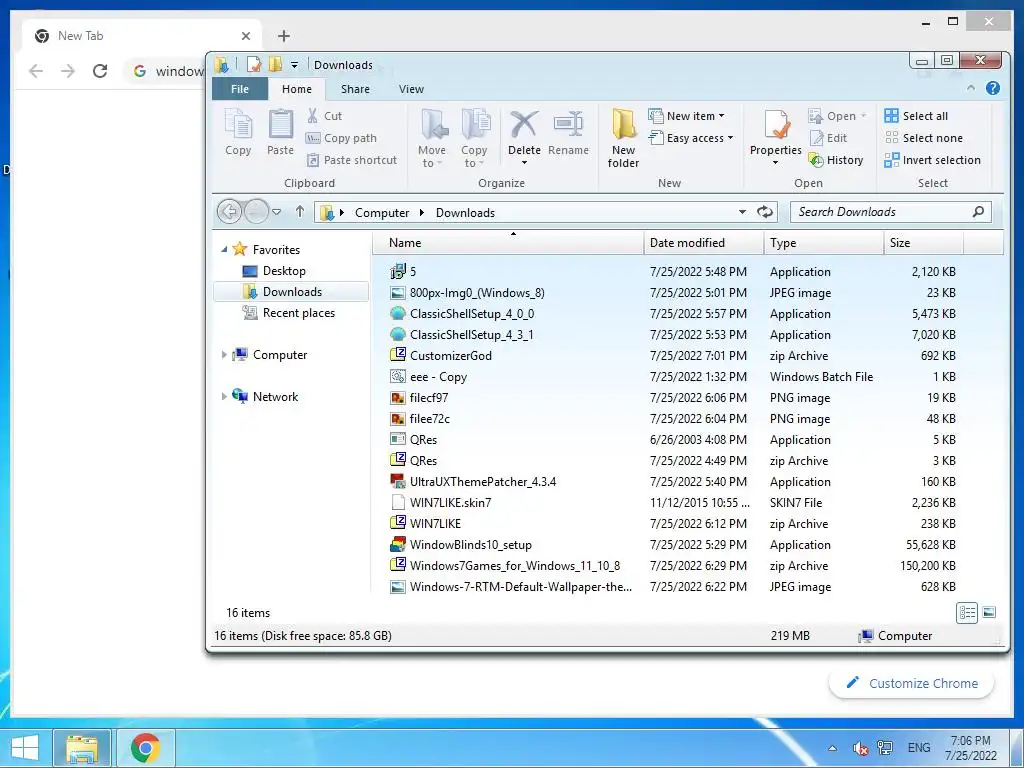The height and width of the screenshot is (768, 1024).
Task: Click the ENG language indicator
Action: pyautogui.click(x=919, y=748)
